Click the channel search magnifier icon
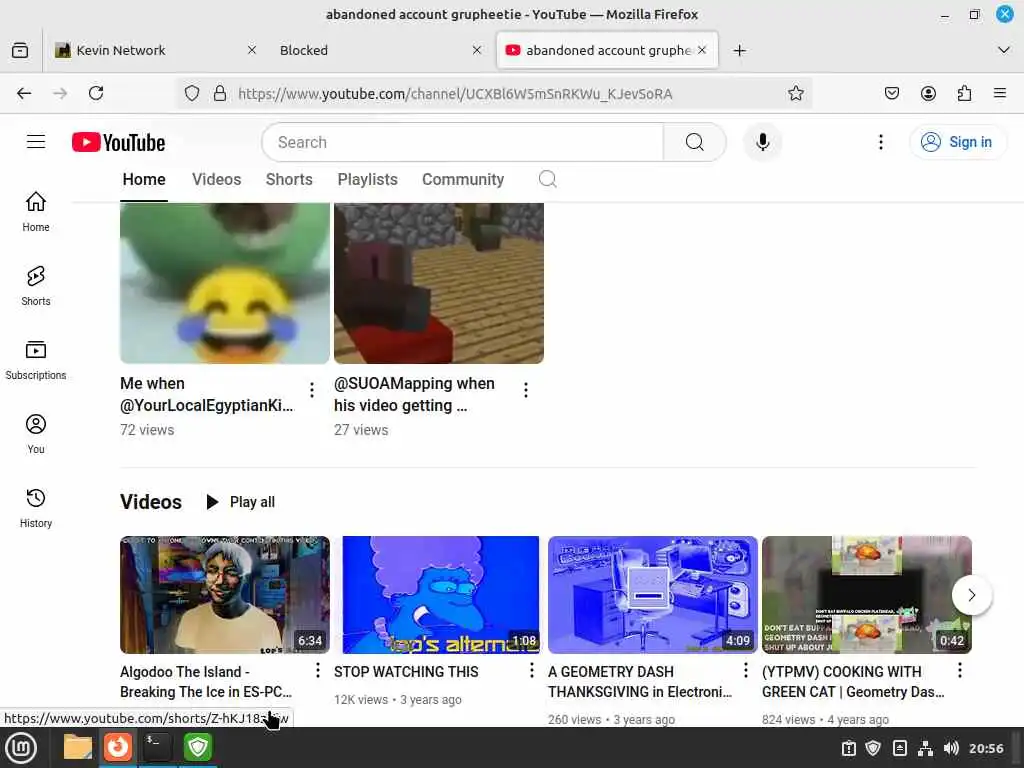Viewport: 1024px width, 768px height. (x=547, y=179)
